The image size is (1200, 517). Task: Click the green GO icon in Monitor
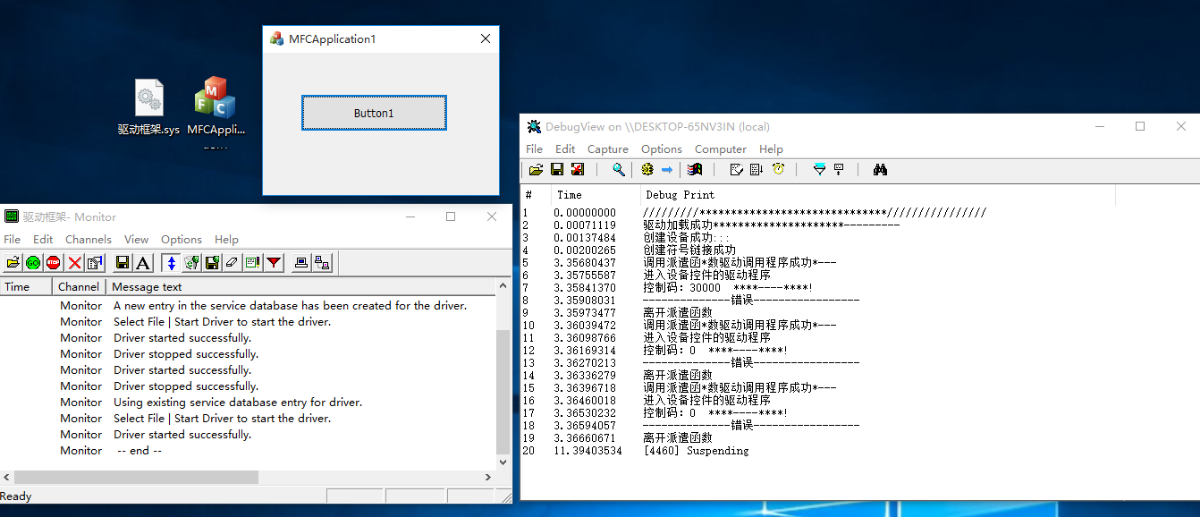pos(33,263)
